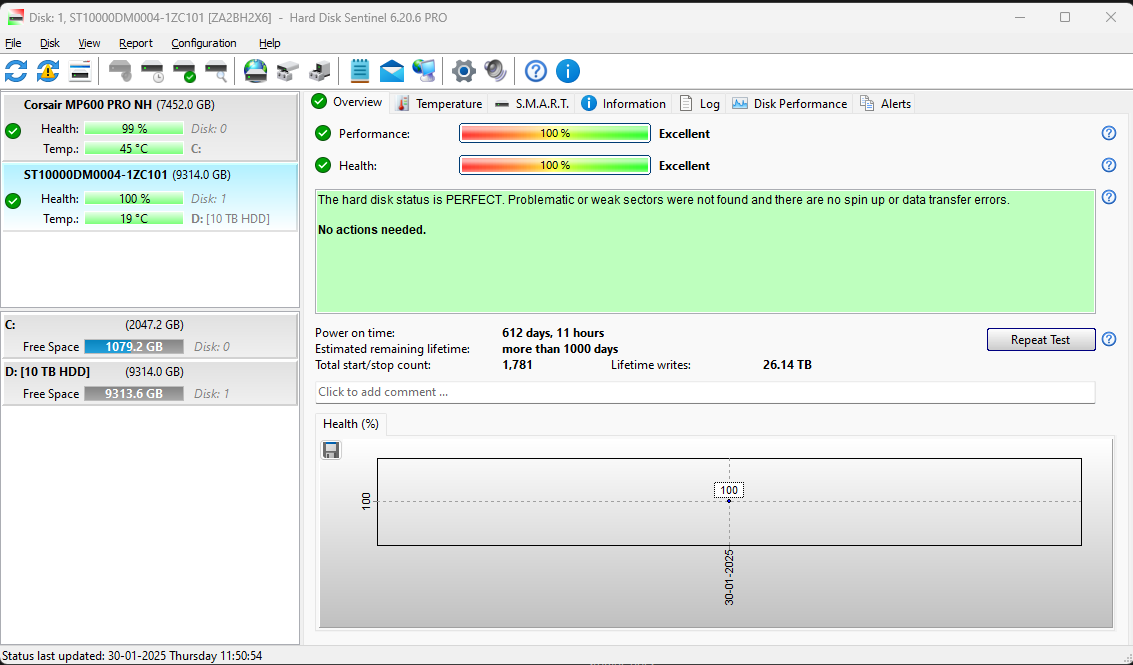Click the help icon beside Performance bar

1108,134
